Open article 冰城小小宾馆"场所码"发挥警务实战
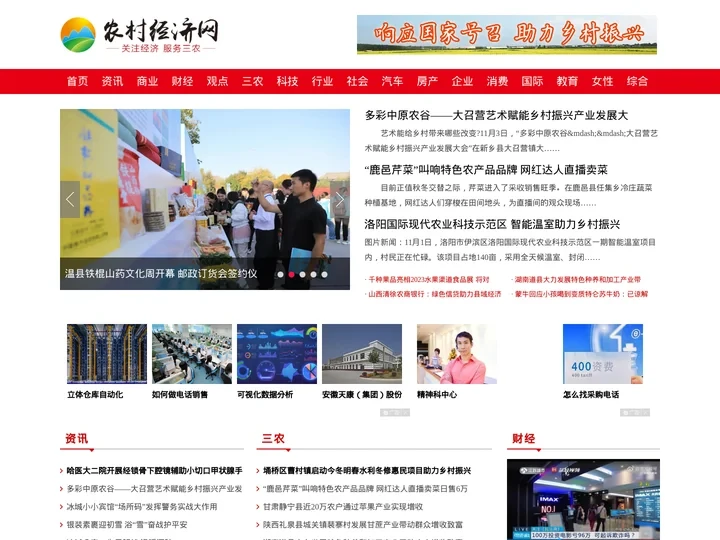Image resolution: width=720 pixels, height=540 pixels. click(x=142, y=506)
